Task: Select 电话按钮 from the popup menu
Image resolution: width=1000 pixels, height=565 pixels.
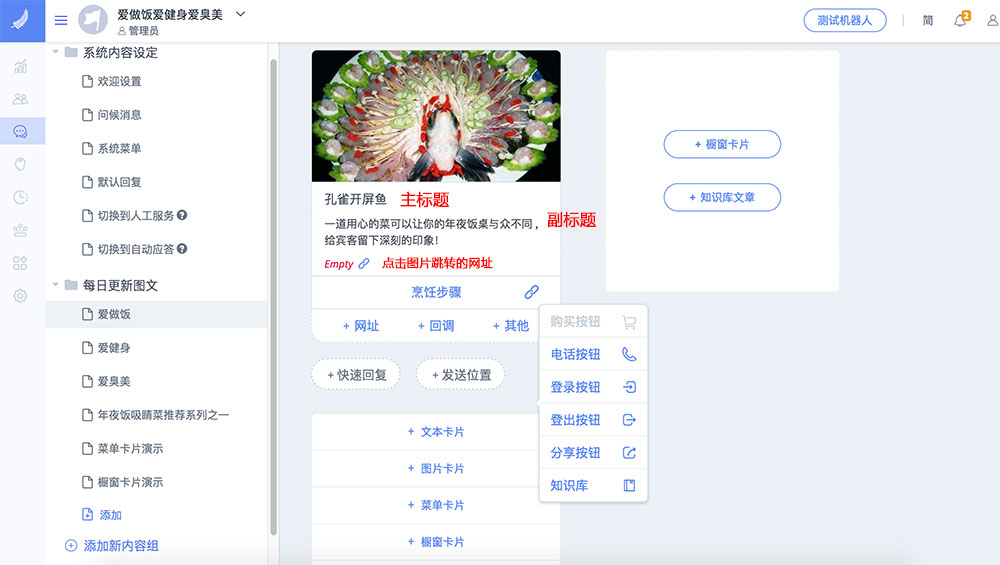Action: coord(593,355)
